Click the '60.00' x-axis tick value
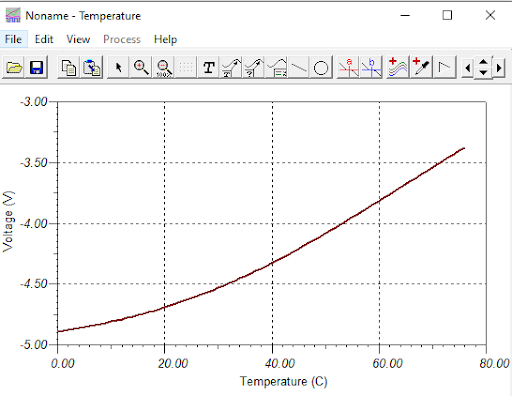512x396 pixels. pyautogui.click(x=387, y=363)
